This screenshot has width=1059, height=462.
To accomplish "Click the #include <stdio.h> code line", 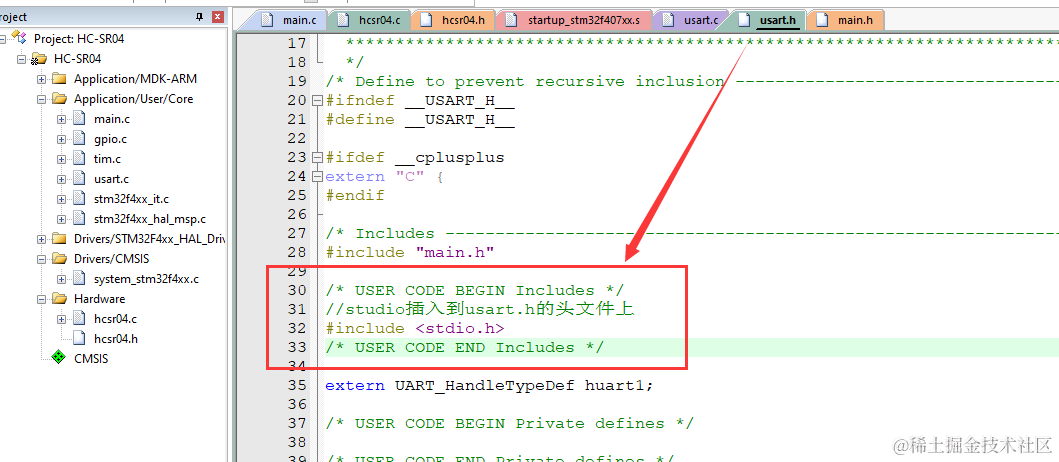I will [415, 328].
